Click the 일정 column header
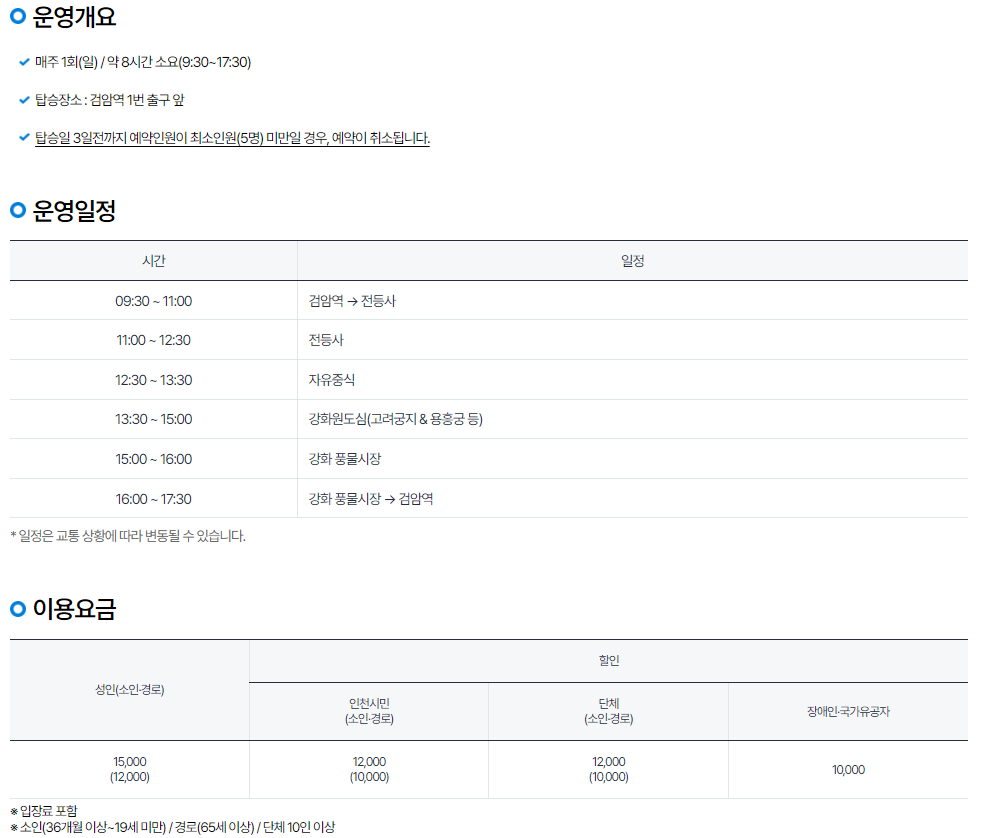This screenshot has width=982, height=838. (633, 261)
